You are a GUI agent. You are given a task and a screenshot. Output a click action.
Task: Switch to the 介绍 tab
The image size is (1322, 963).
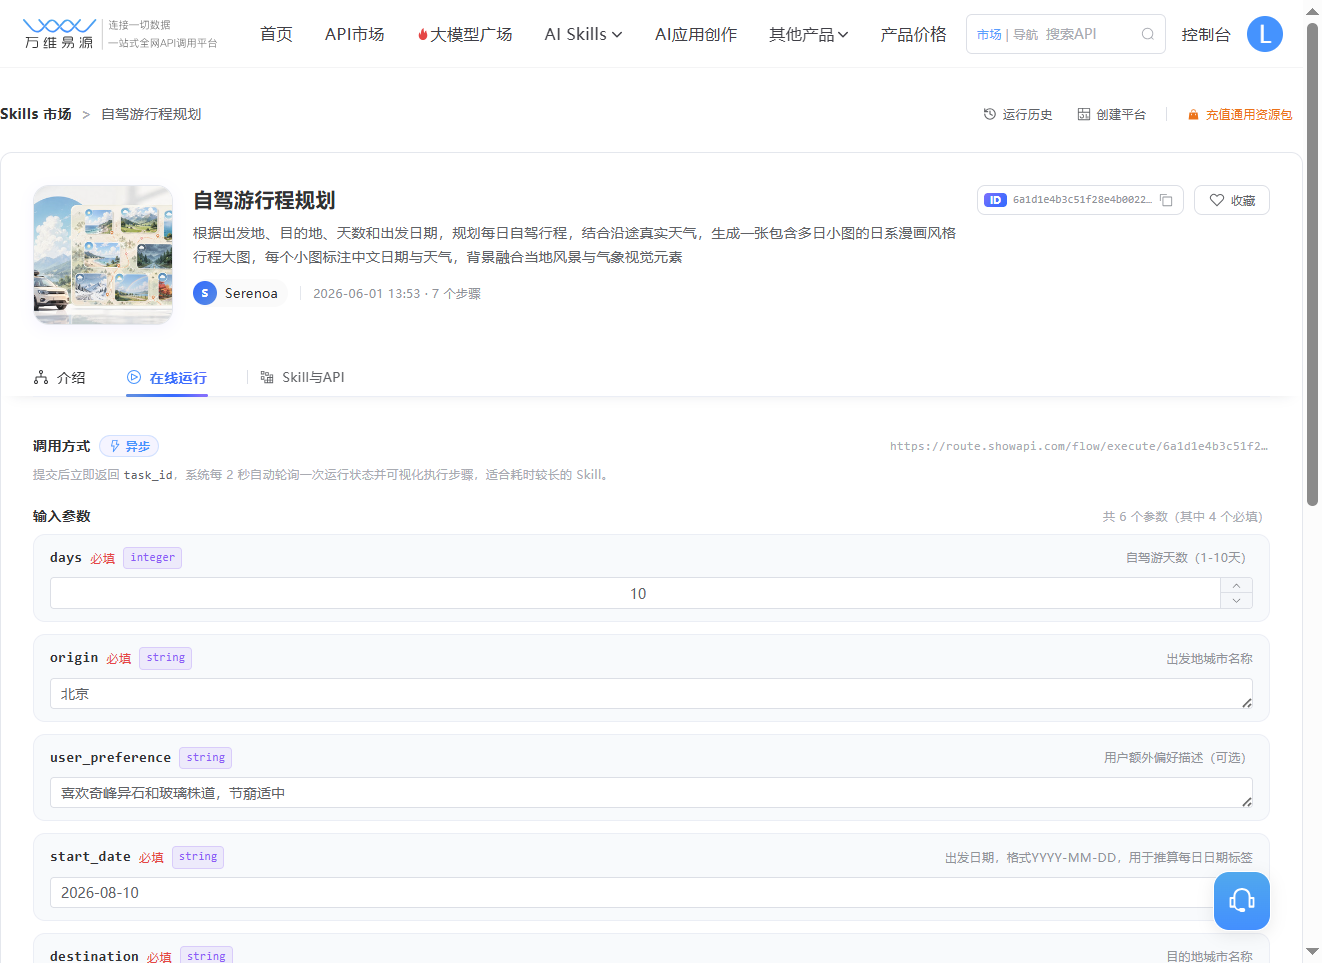click(60, 377)
